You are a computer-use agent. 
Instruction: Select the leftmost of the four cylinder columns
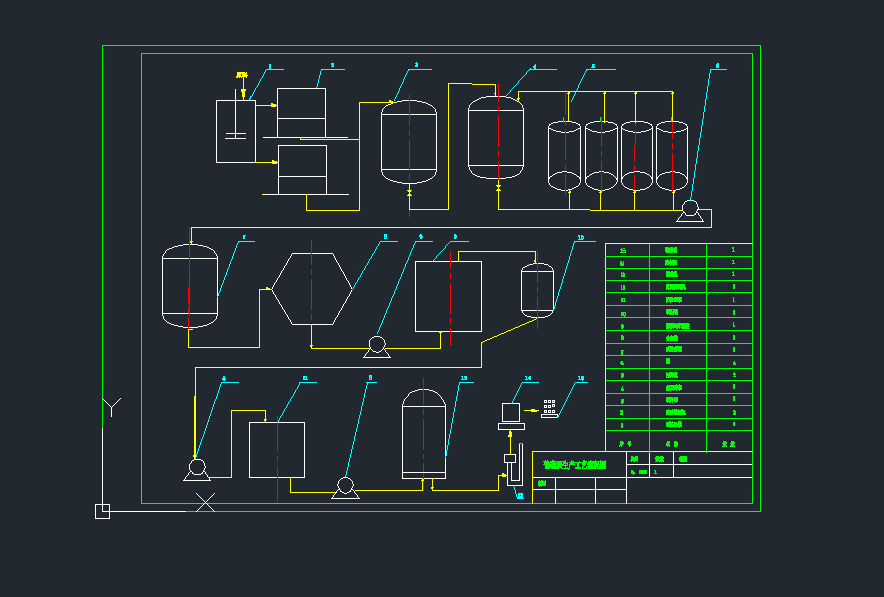564,156
